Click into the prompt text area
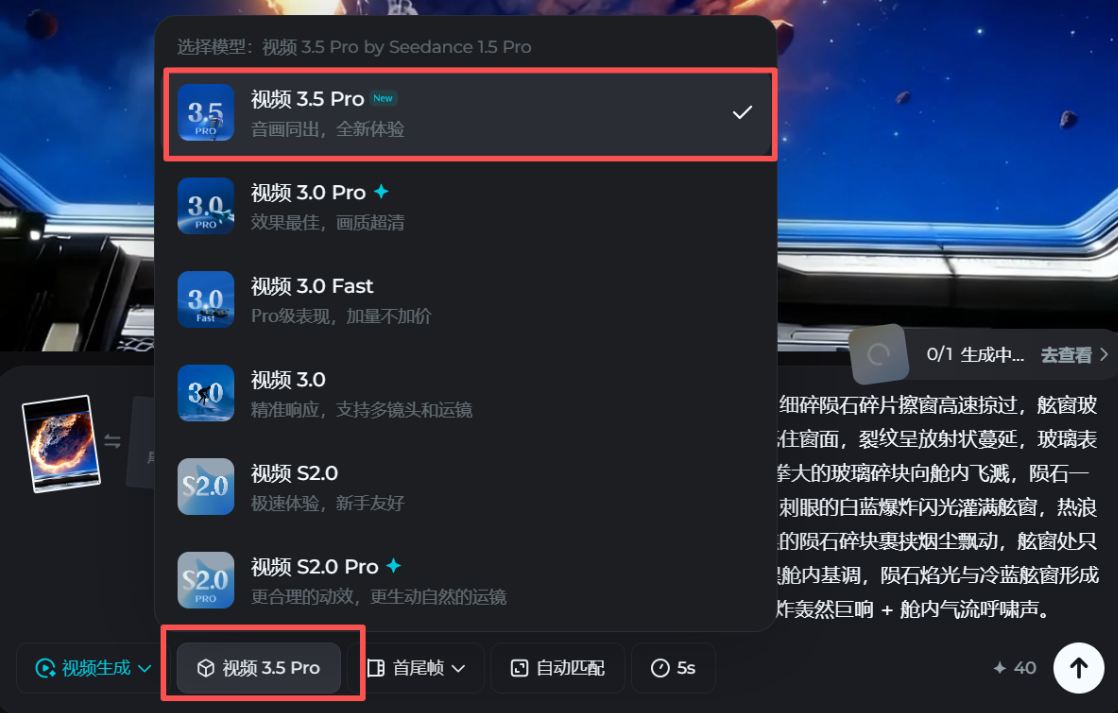1118x713 pixels. point(937,507)
